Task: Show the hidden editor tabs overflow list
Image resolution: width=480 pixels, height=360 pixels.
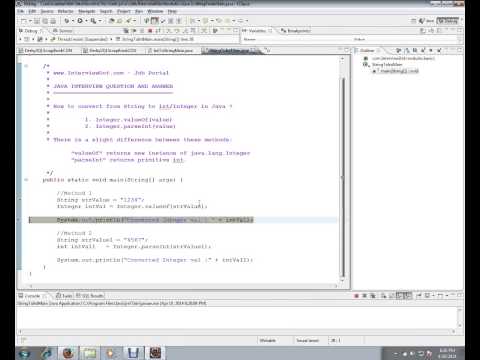Action: click(x=268, y=50)
